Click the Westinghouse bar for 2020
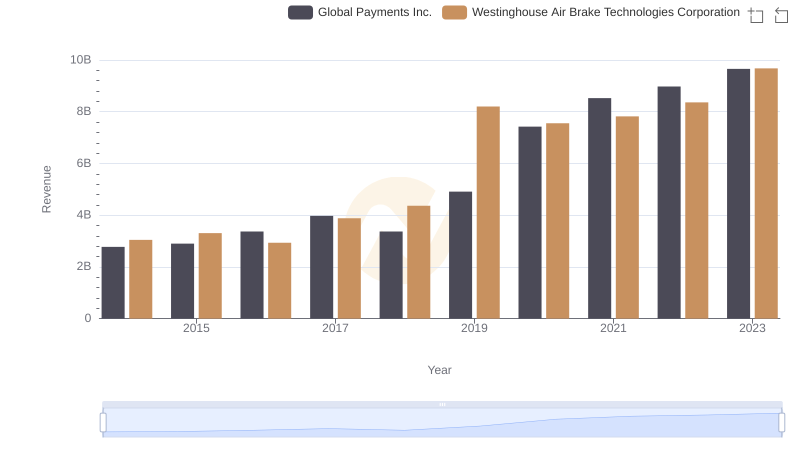 558,221
